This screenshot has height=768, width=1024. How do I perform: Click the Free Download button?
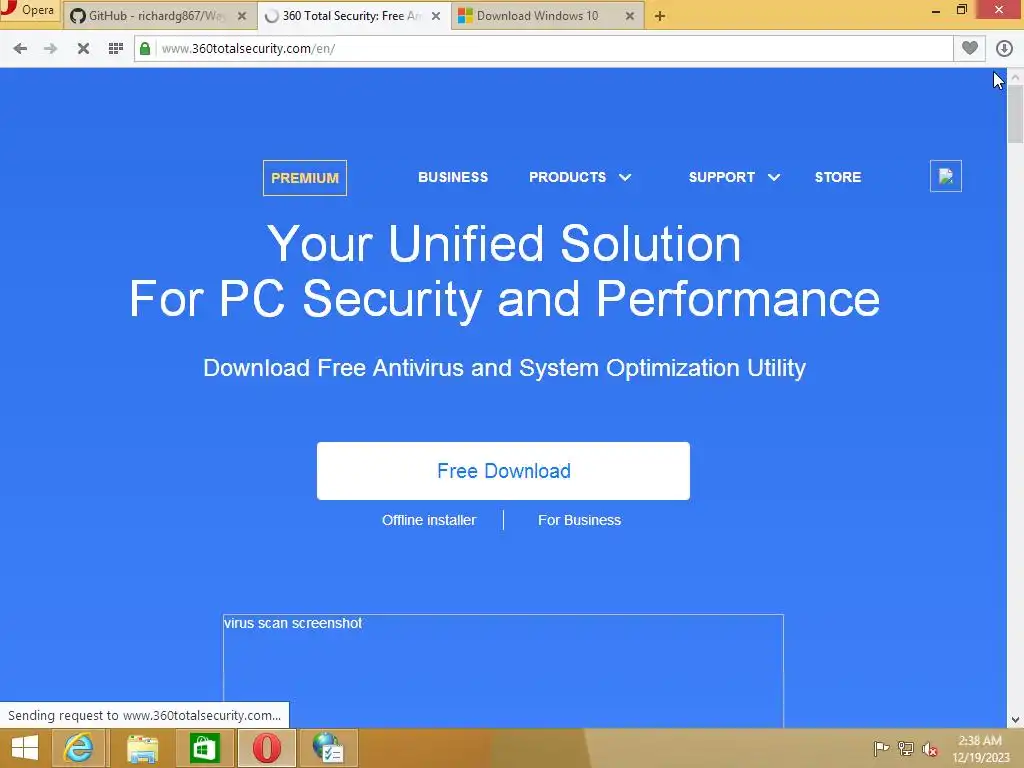[504, 471]
